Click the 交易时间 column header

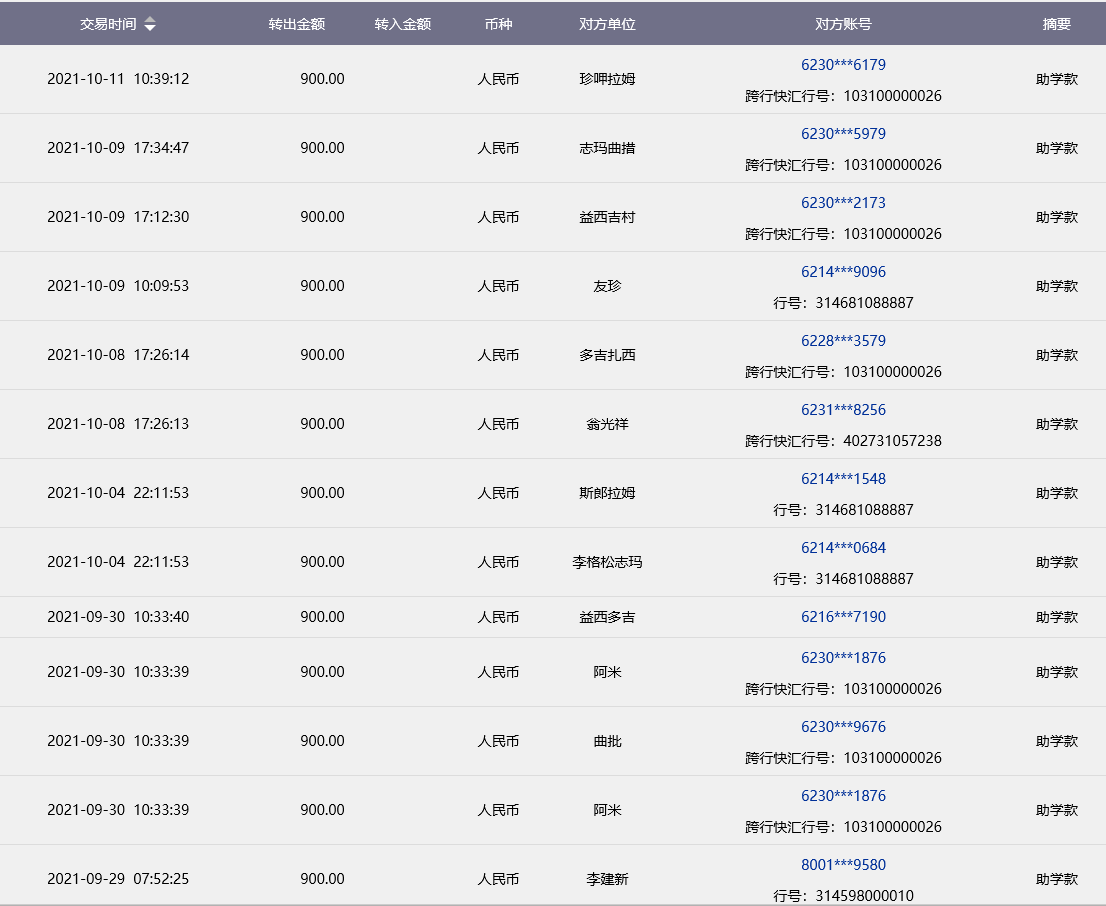[x=108, y=24]
